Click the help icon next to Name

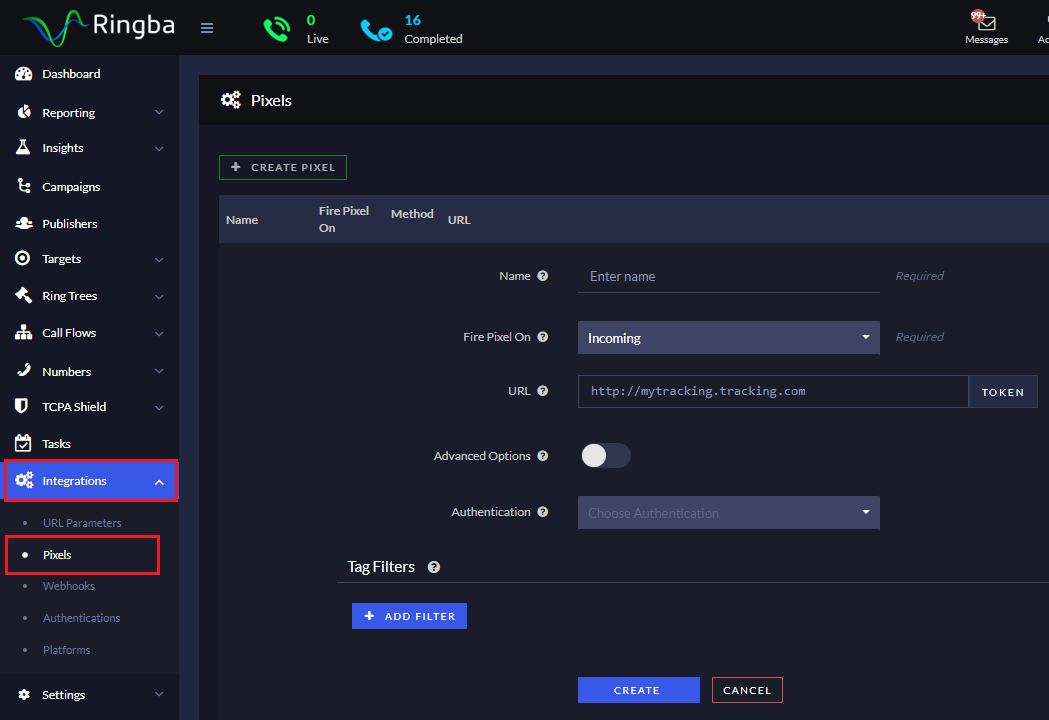pos(543,276)
